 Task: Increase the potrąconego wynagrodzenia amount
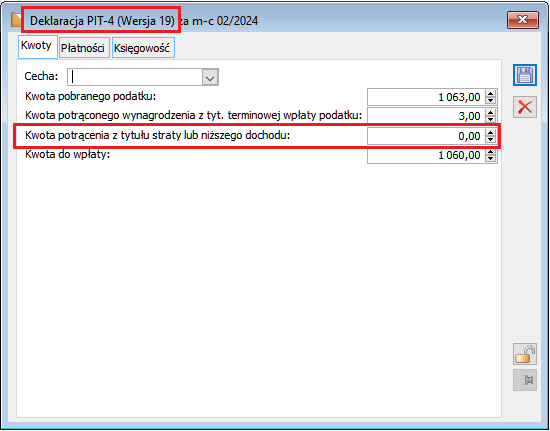(490, 112)
